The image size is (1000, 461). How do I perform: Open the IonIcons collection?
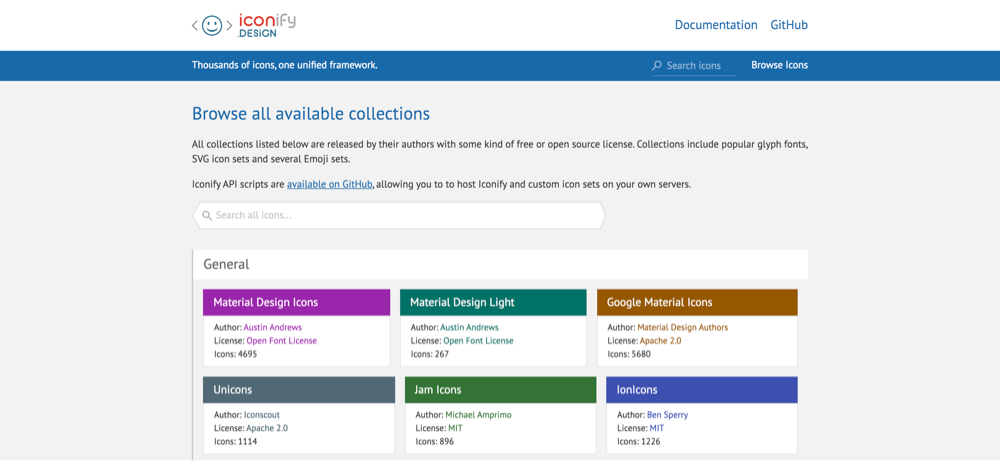(702, 390)
